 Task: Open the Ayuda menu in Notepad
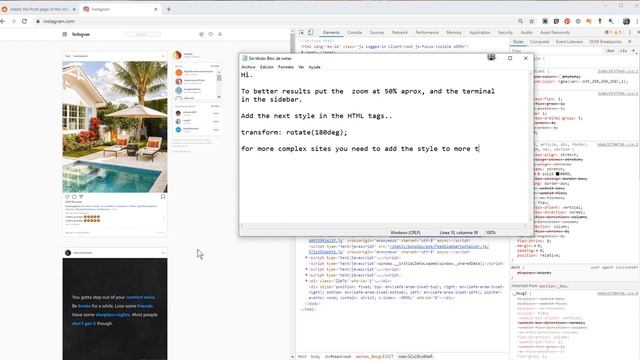(314, 67)
